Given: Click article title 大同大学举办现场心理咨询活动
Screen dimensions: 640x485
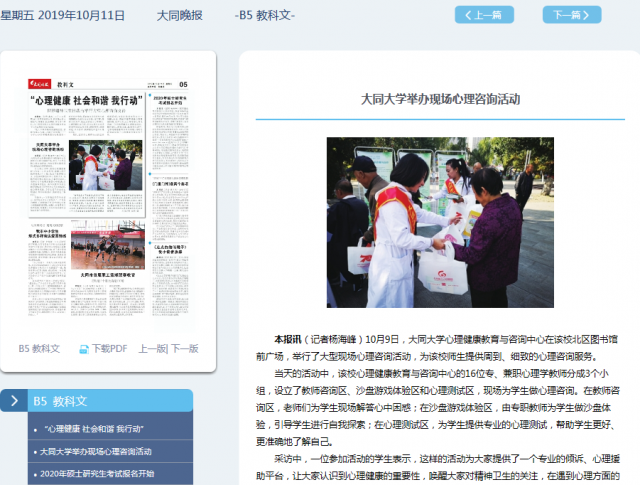Looking at the screenshot, I should point(440,99).
